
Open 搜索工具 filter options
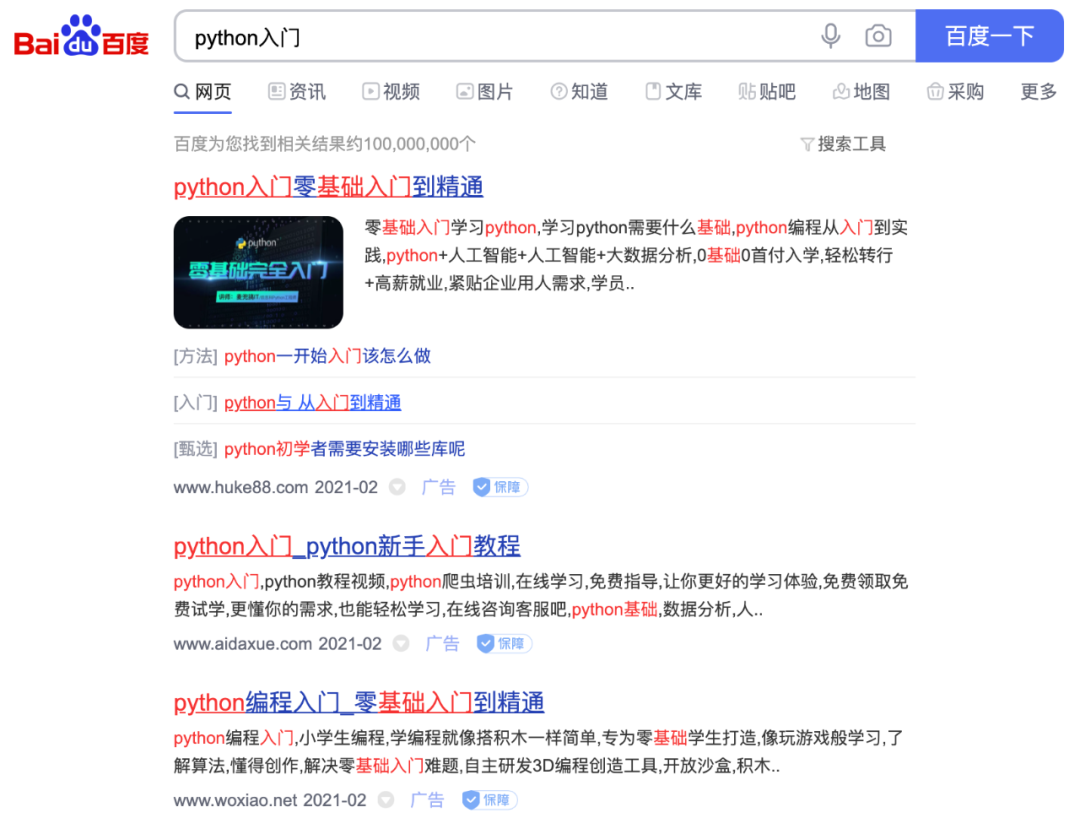[843, 144]
